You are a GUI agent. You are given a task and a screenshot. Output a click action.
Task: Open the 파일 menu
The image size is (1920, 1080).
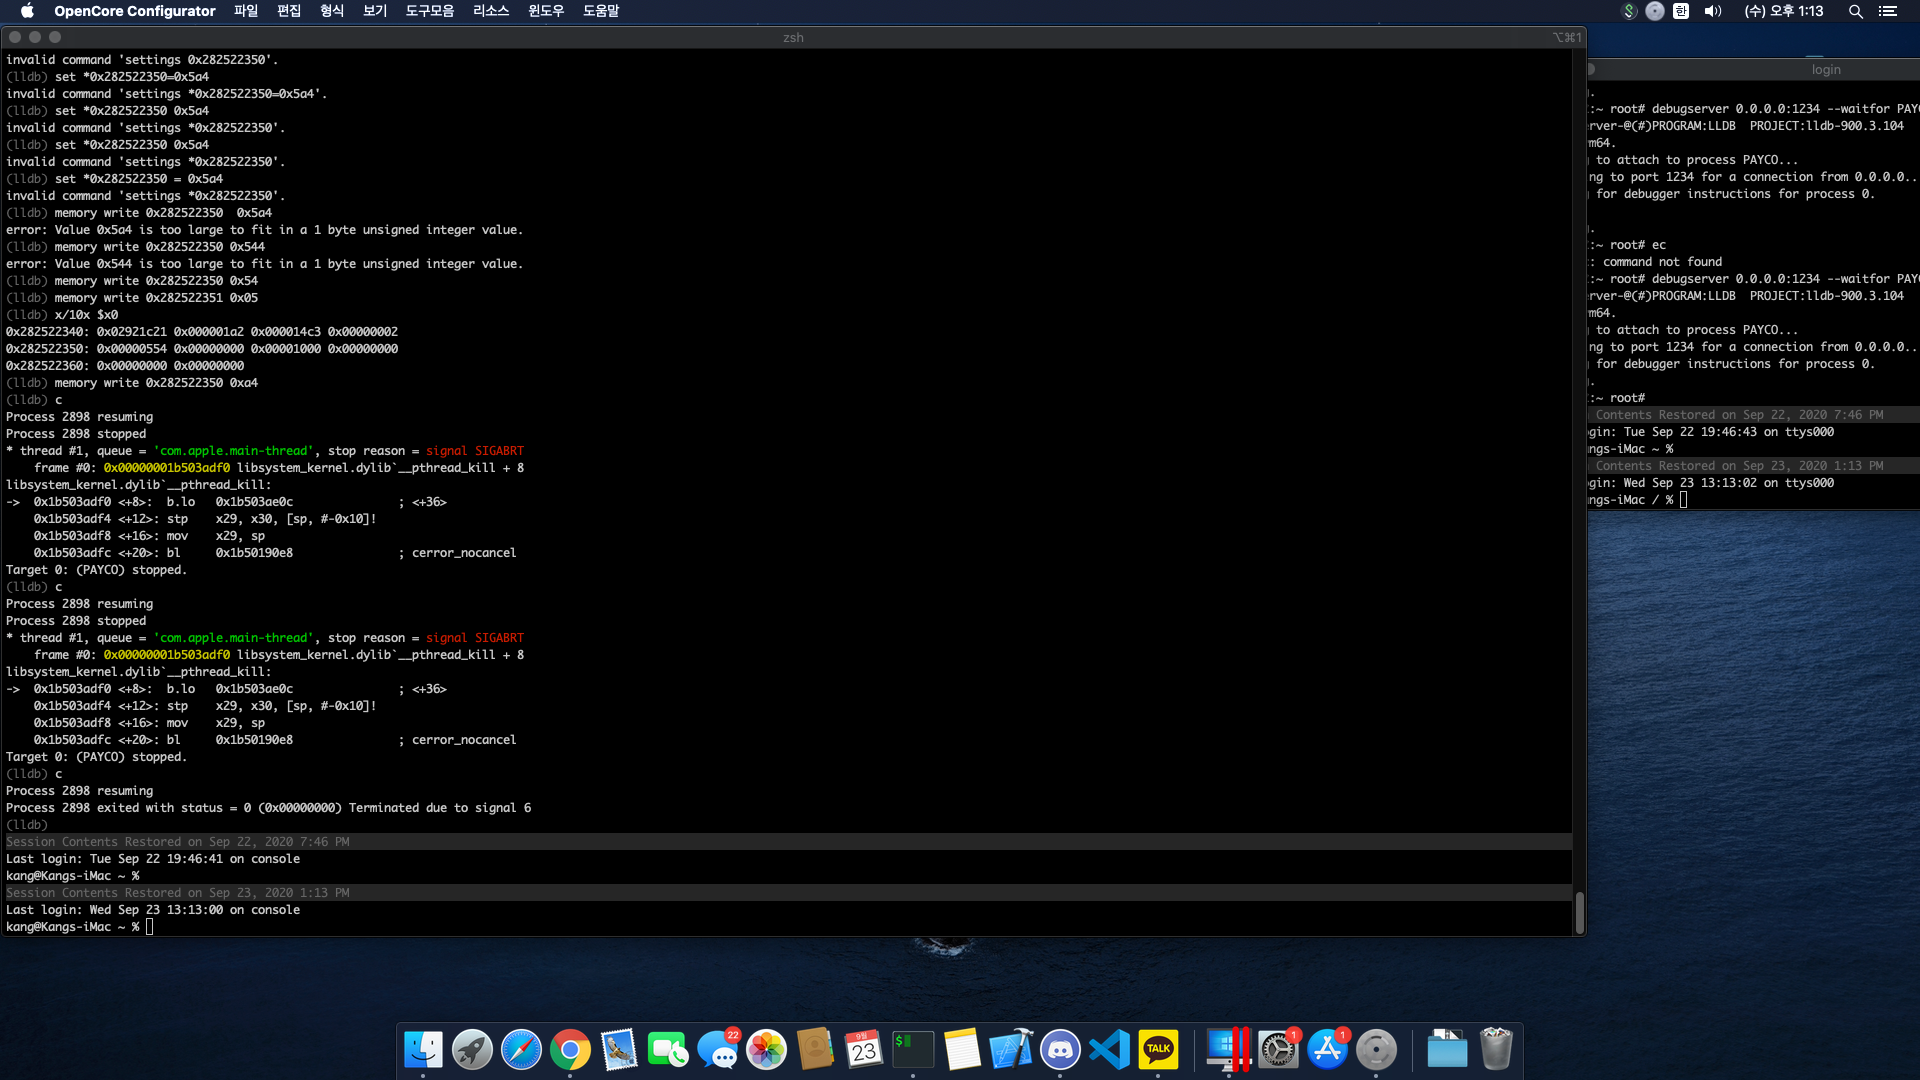point(246,11)
